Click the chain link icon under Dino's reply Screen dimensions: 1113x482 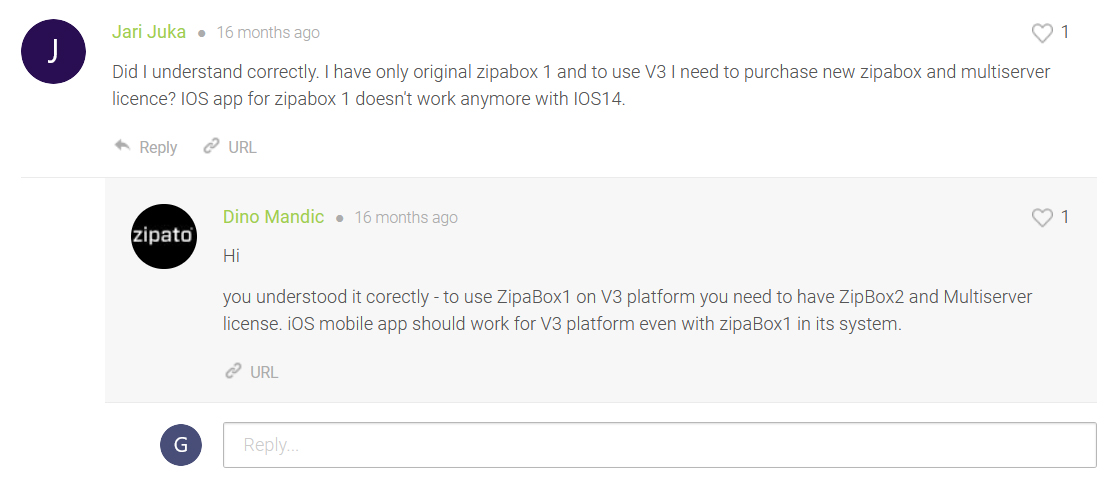tap(233, 371)
